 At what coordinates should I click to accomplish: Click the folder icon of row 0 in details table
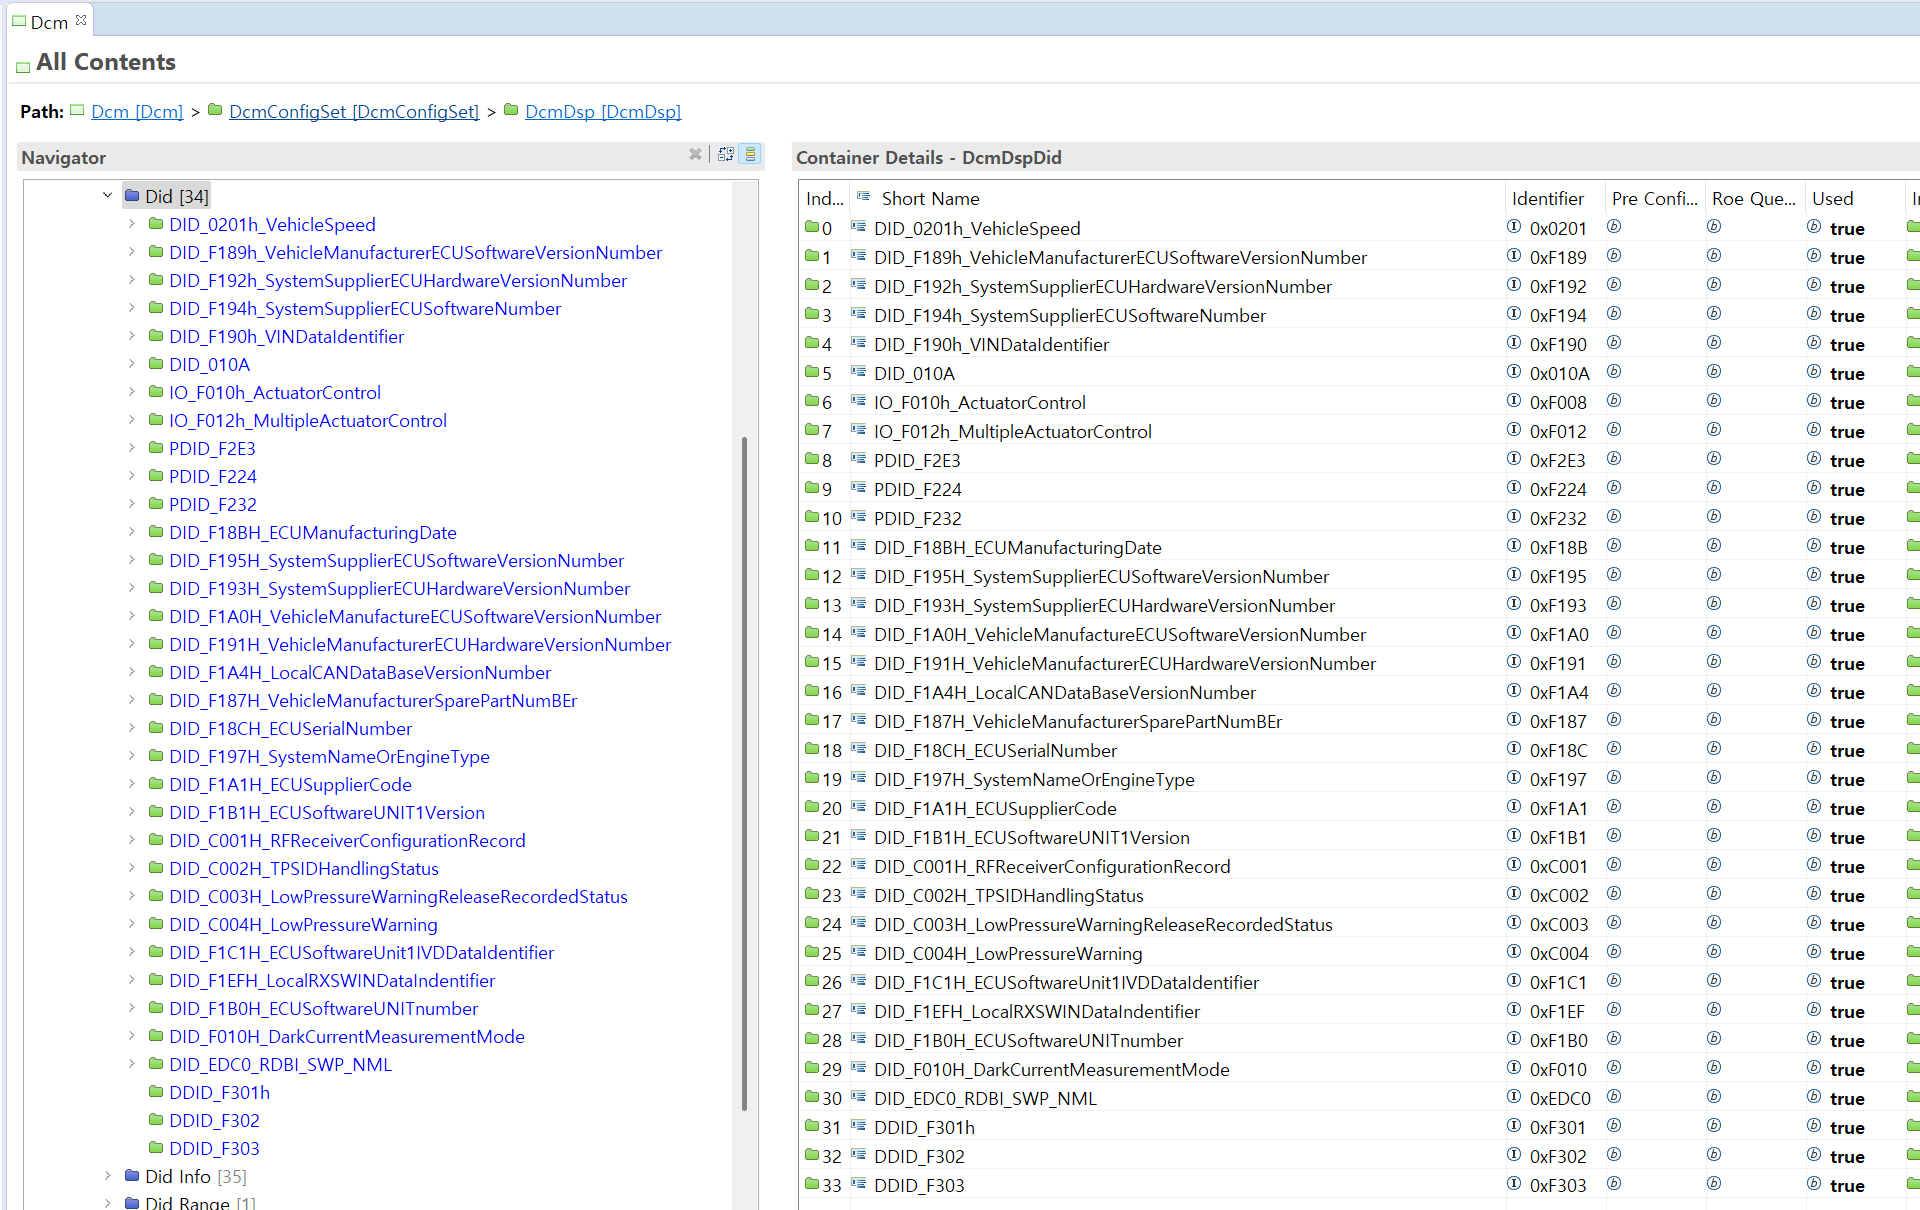click(812, 227)
